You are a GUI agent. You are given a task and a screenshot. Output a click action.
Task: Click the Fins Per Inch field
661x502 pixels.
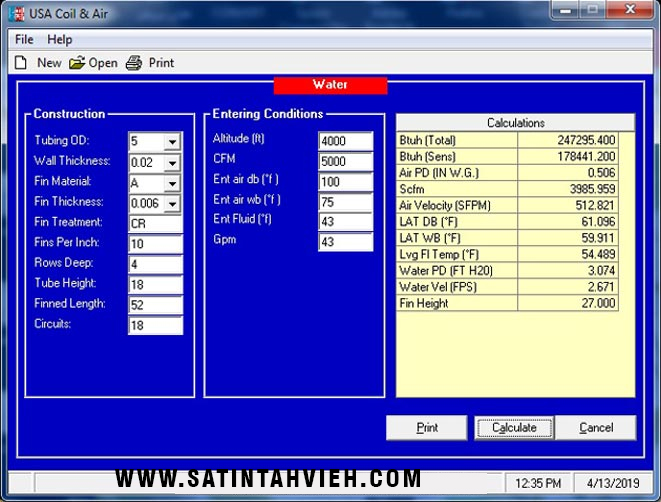coord(155,244)
